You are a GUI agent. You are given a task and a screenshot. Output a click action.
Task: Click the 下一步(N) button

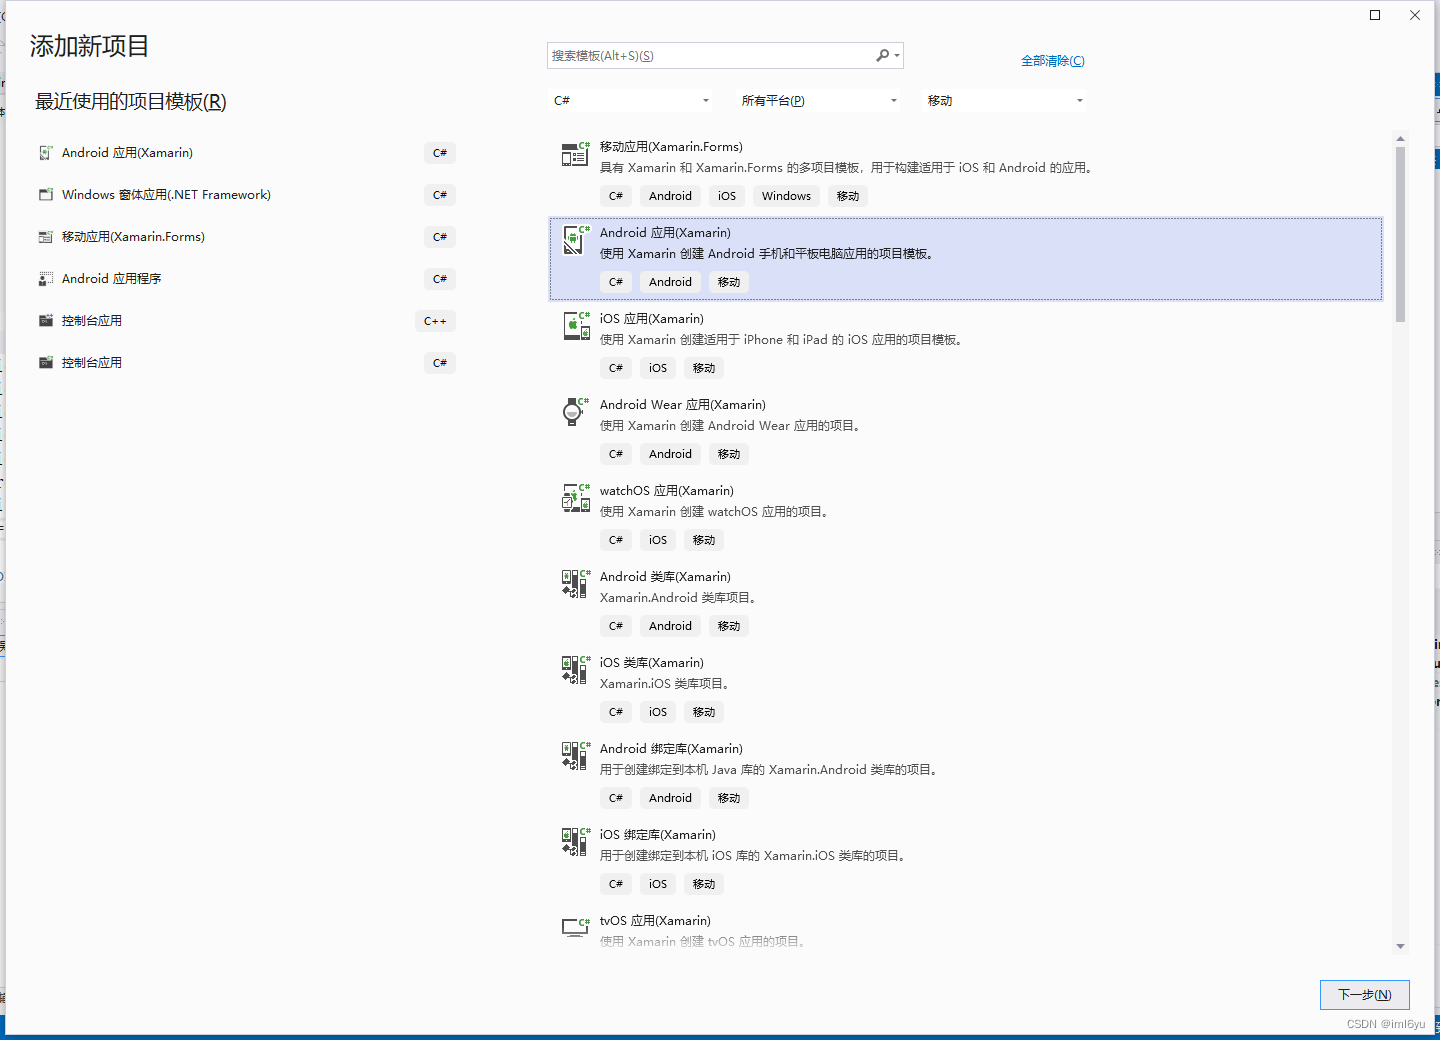1365,995
